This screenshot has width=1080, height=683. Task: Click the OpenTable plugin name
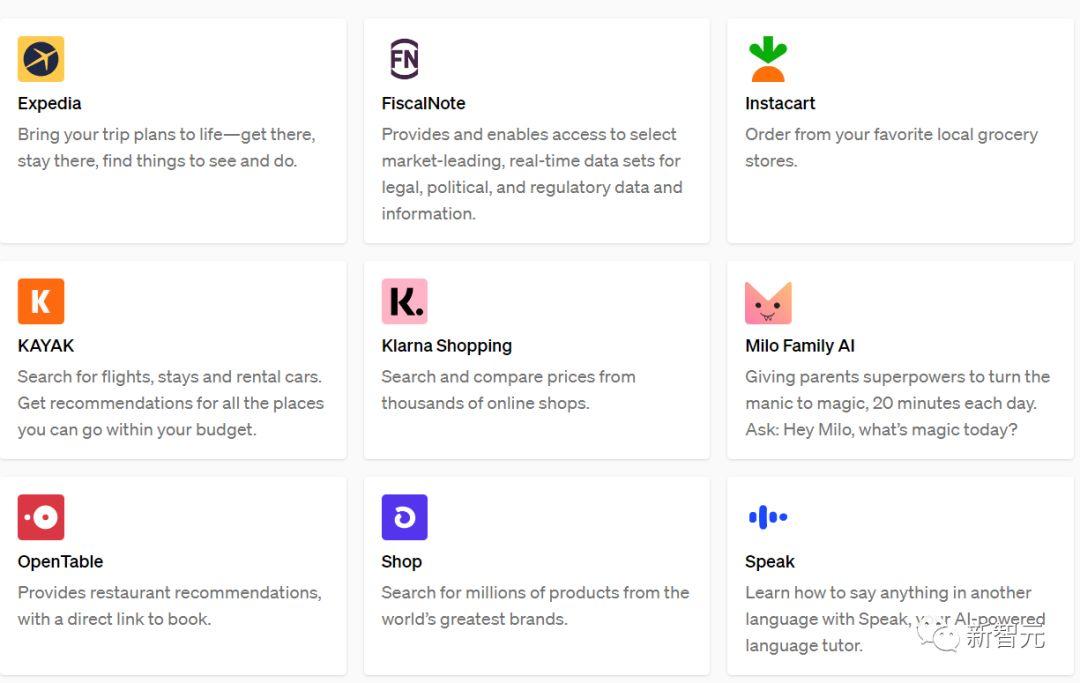[60, 562]
